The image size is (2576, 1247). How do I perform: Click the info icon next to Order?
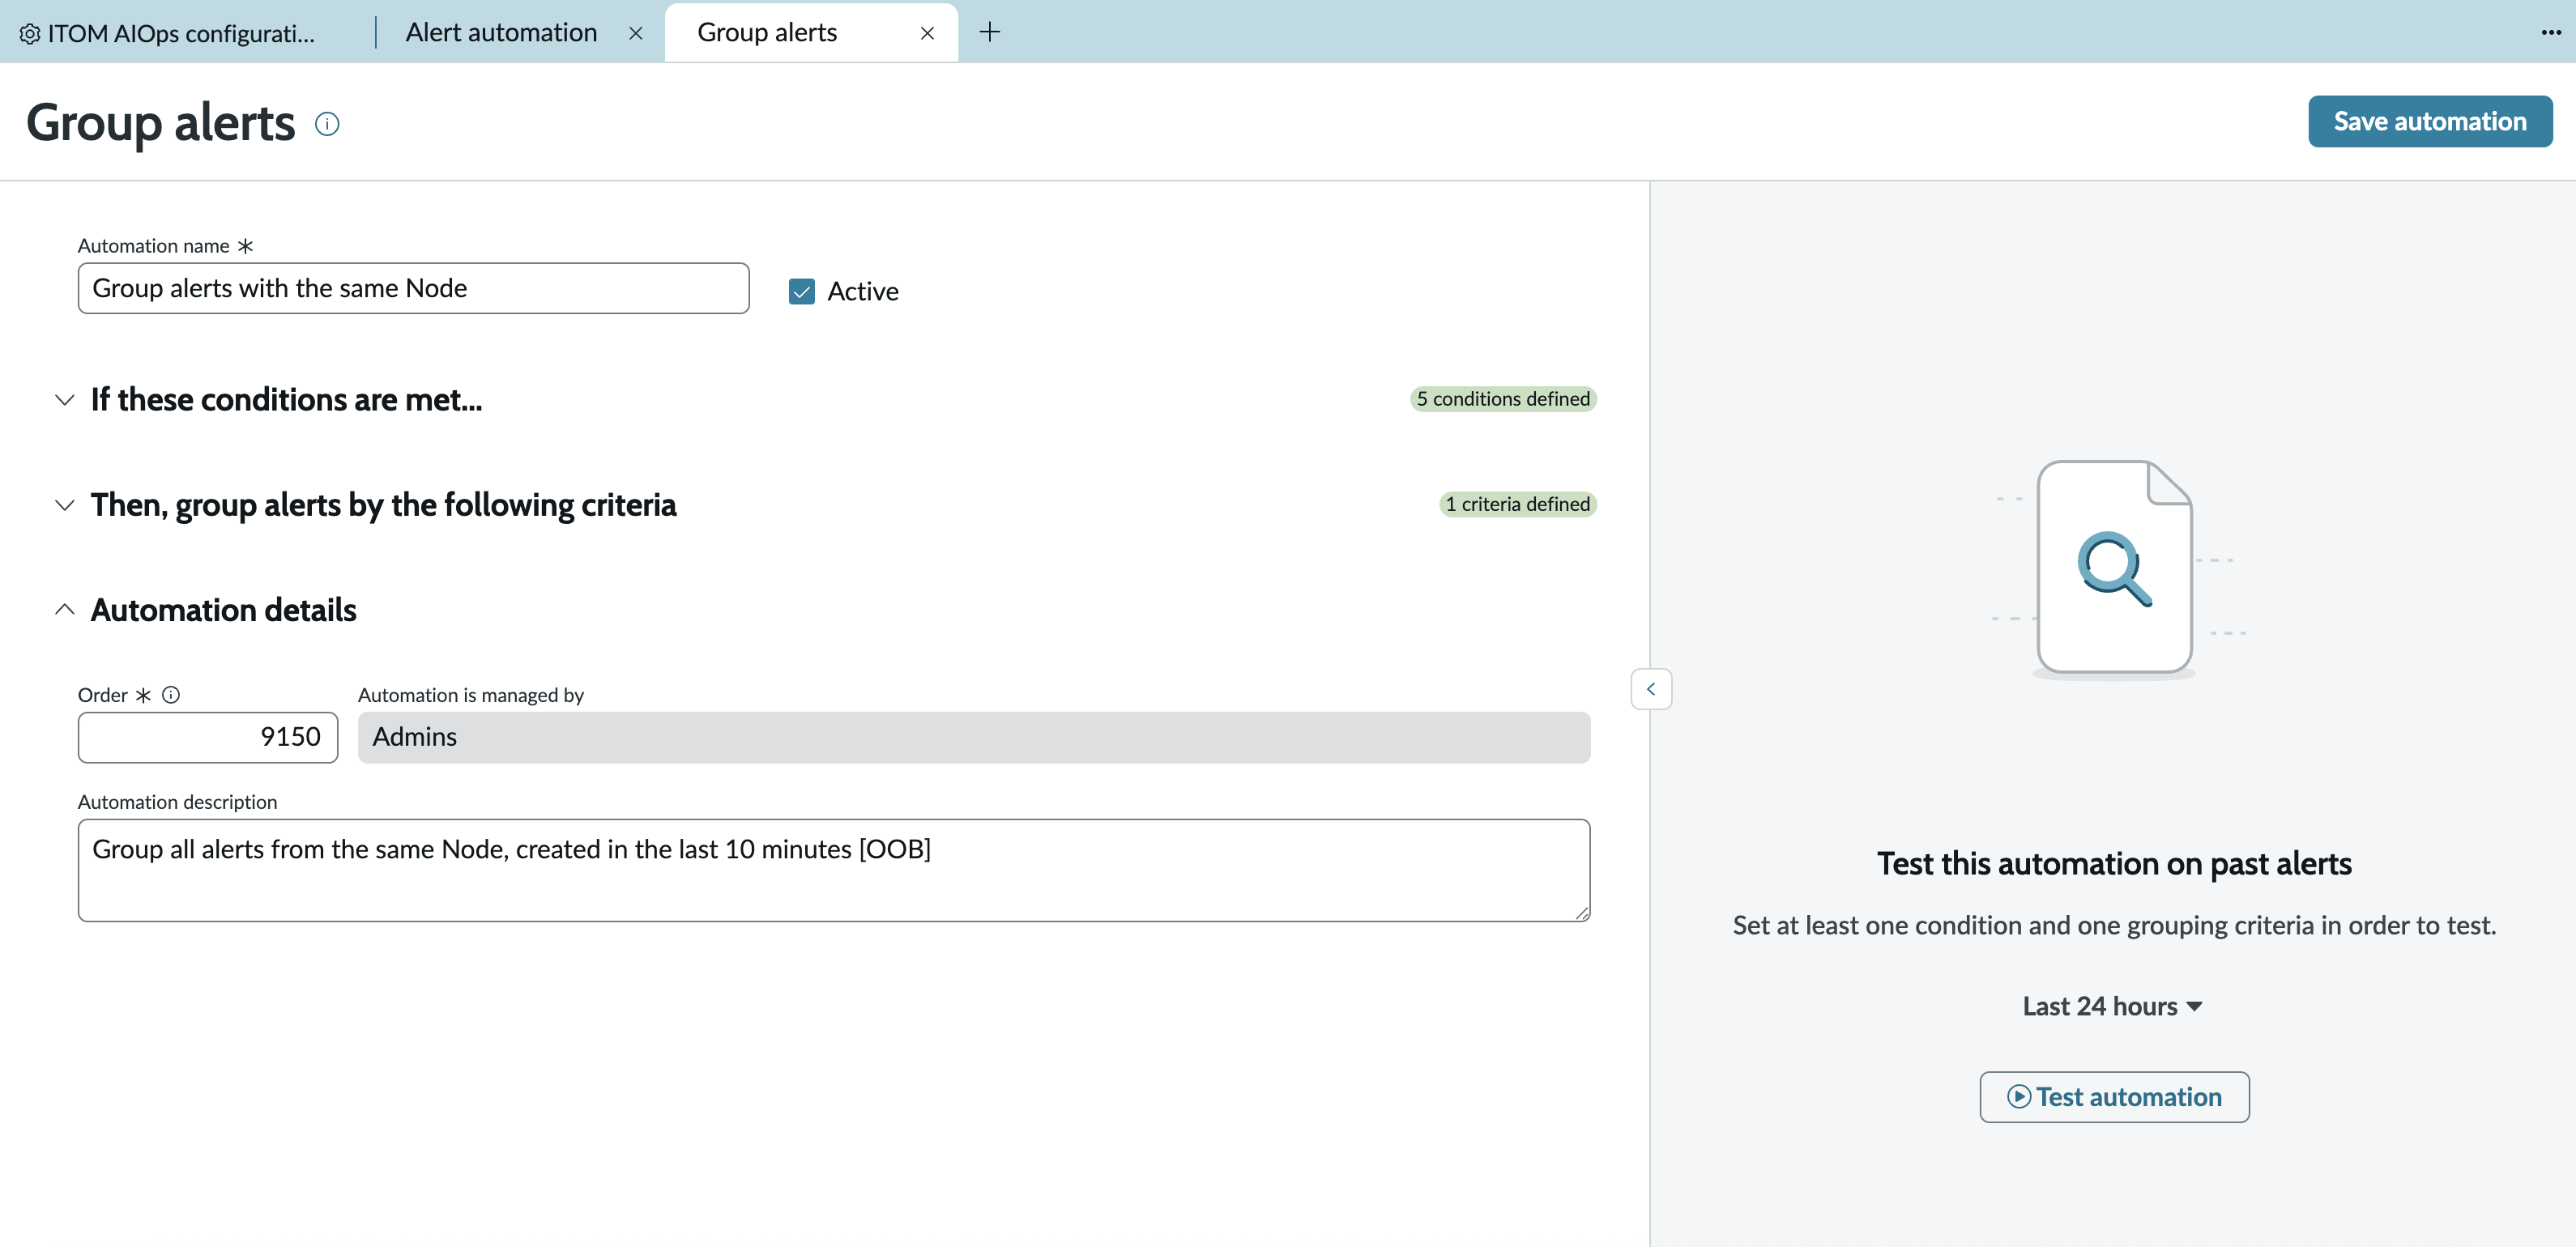(x=171, y=695)
